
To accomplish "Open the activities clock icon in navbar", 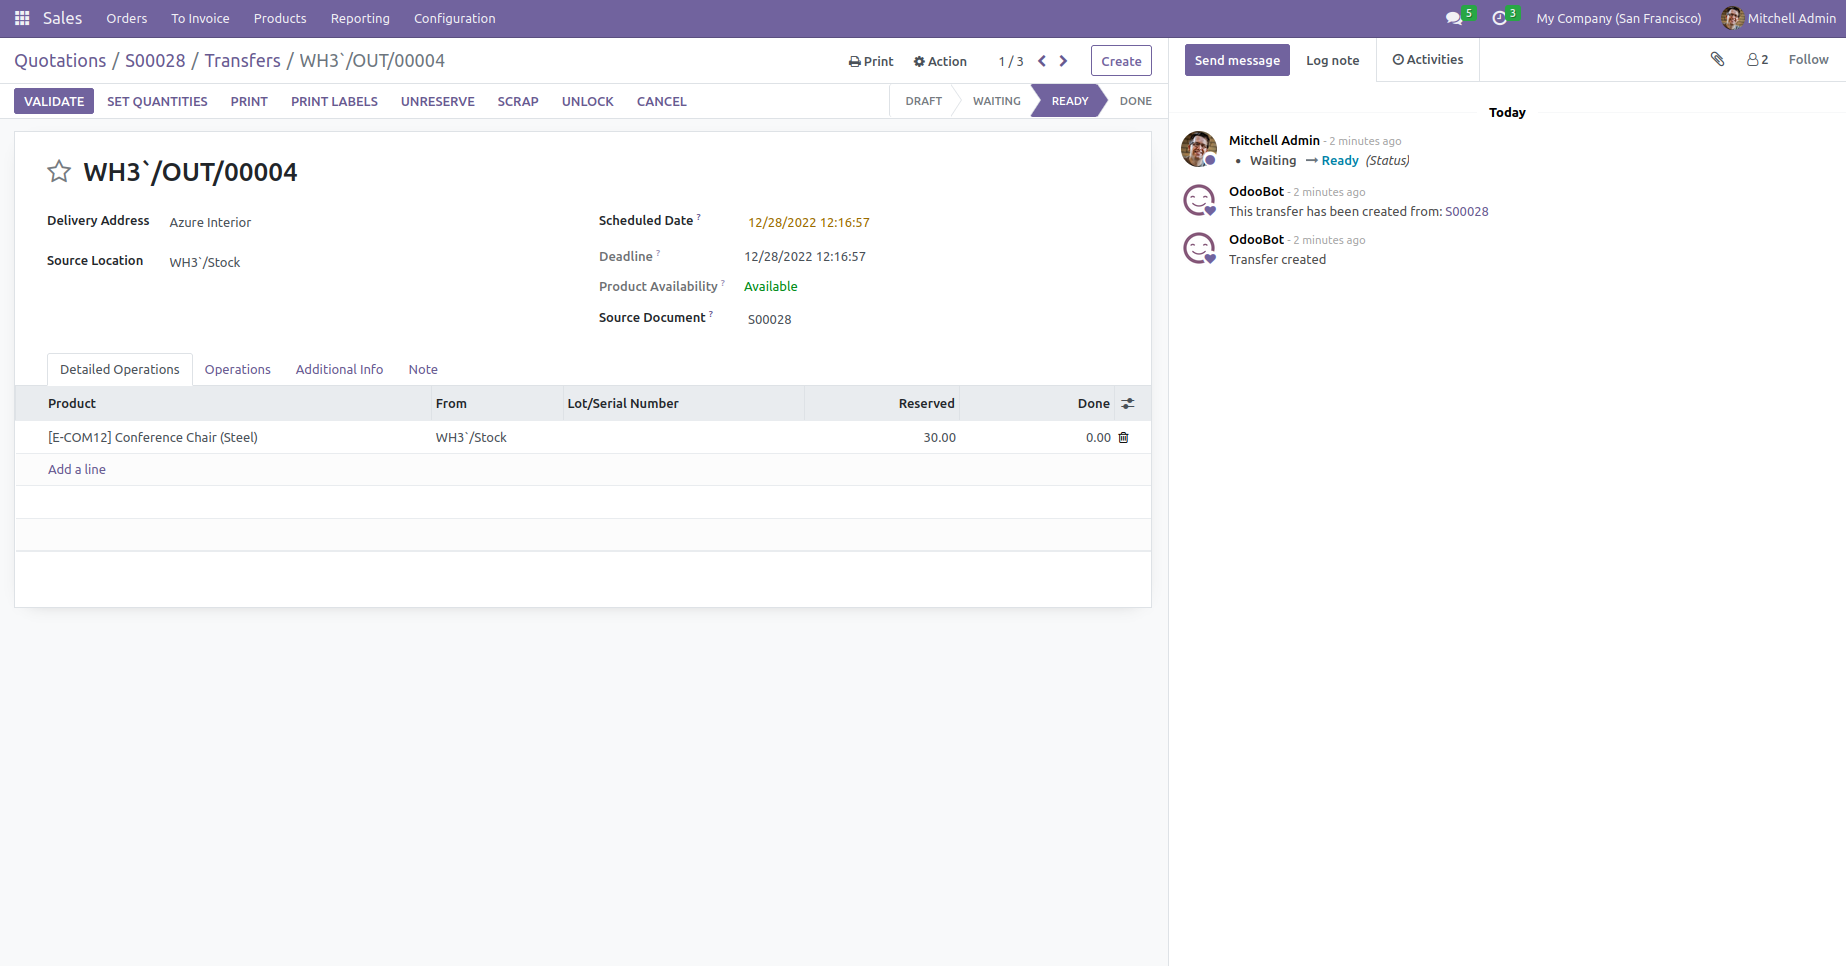I will tap(1499, 18).
